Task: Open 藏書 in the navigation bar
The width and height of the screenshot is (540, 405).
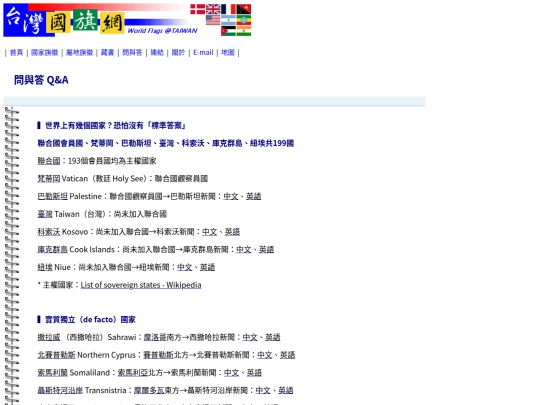Action: (107, 52)
